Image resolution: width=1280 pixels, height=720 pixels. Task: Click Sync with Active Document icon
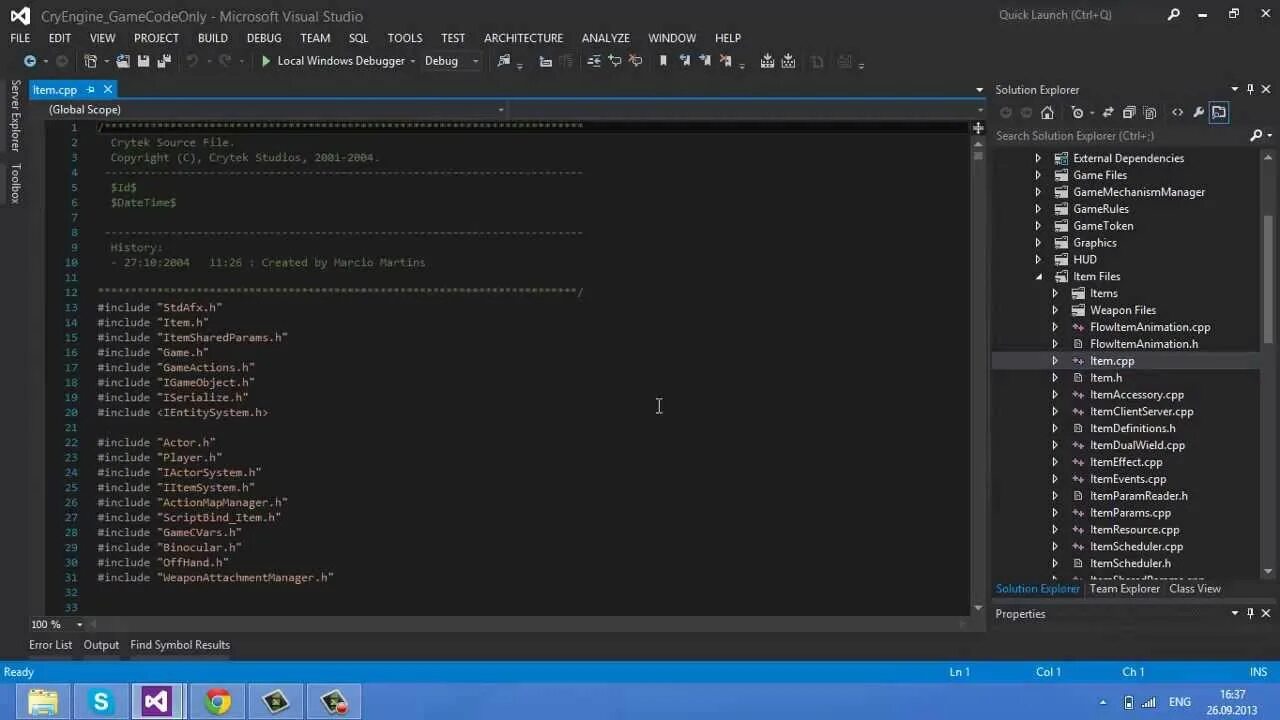coord(1109,113)
